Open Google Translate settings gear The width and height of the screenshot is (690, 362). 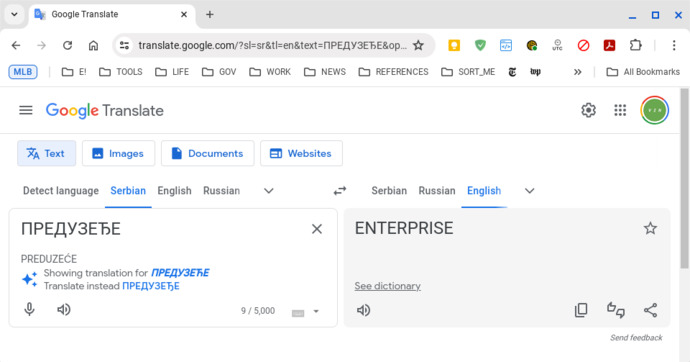588,110
